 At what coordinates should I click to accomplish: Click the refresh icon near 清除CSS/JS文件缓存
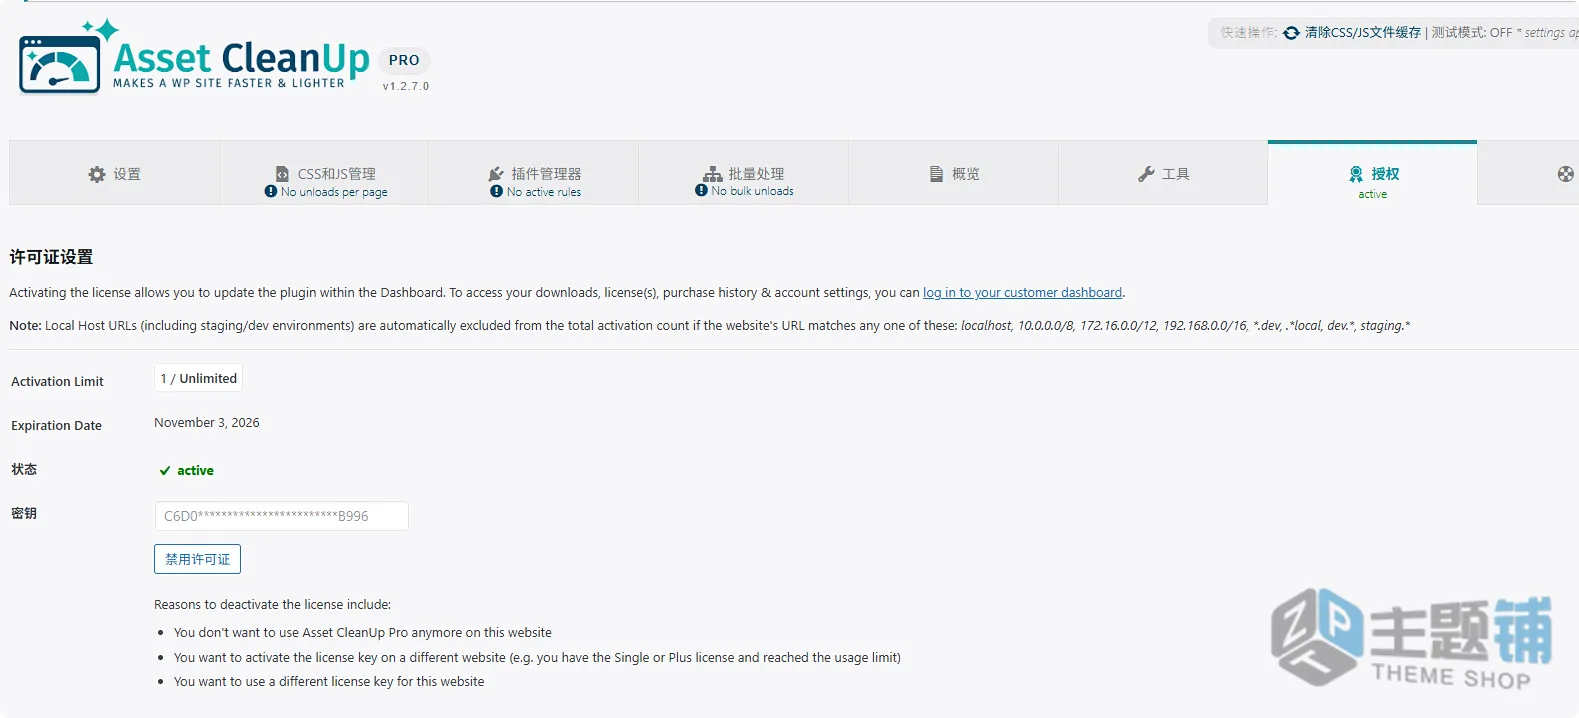coord(1291,33)
